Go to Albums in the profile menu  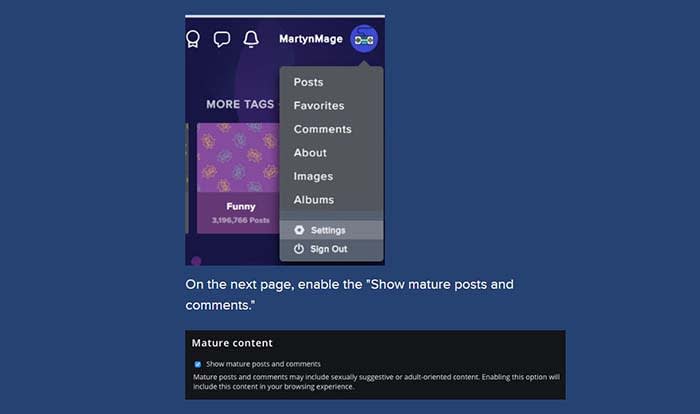313,200
